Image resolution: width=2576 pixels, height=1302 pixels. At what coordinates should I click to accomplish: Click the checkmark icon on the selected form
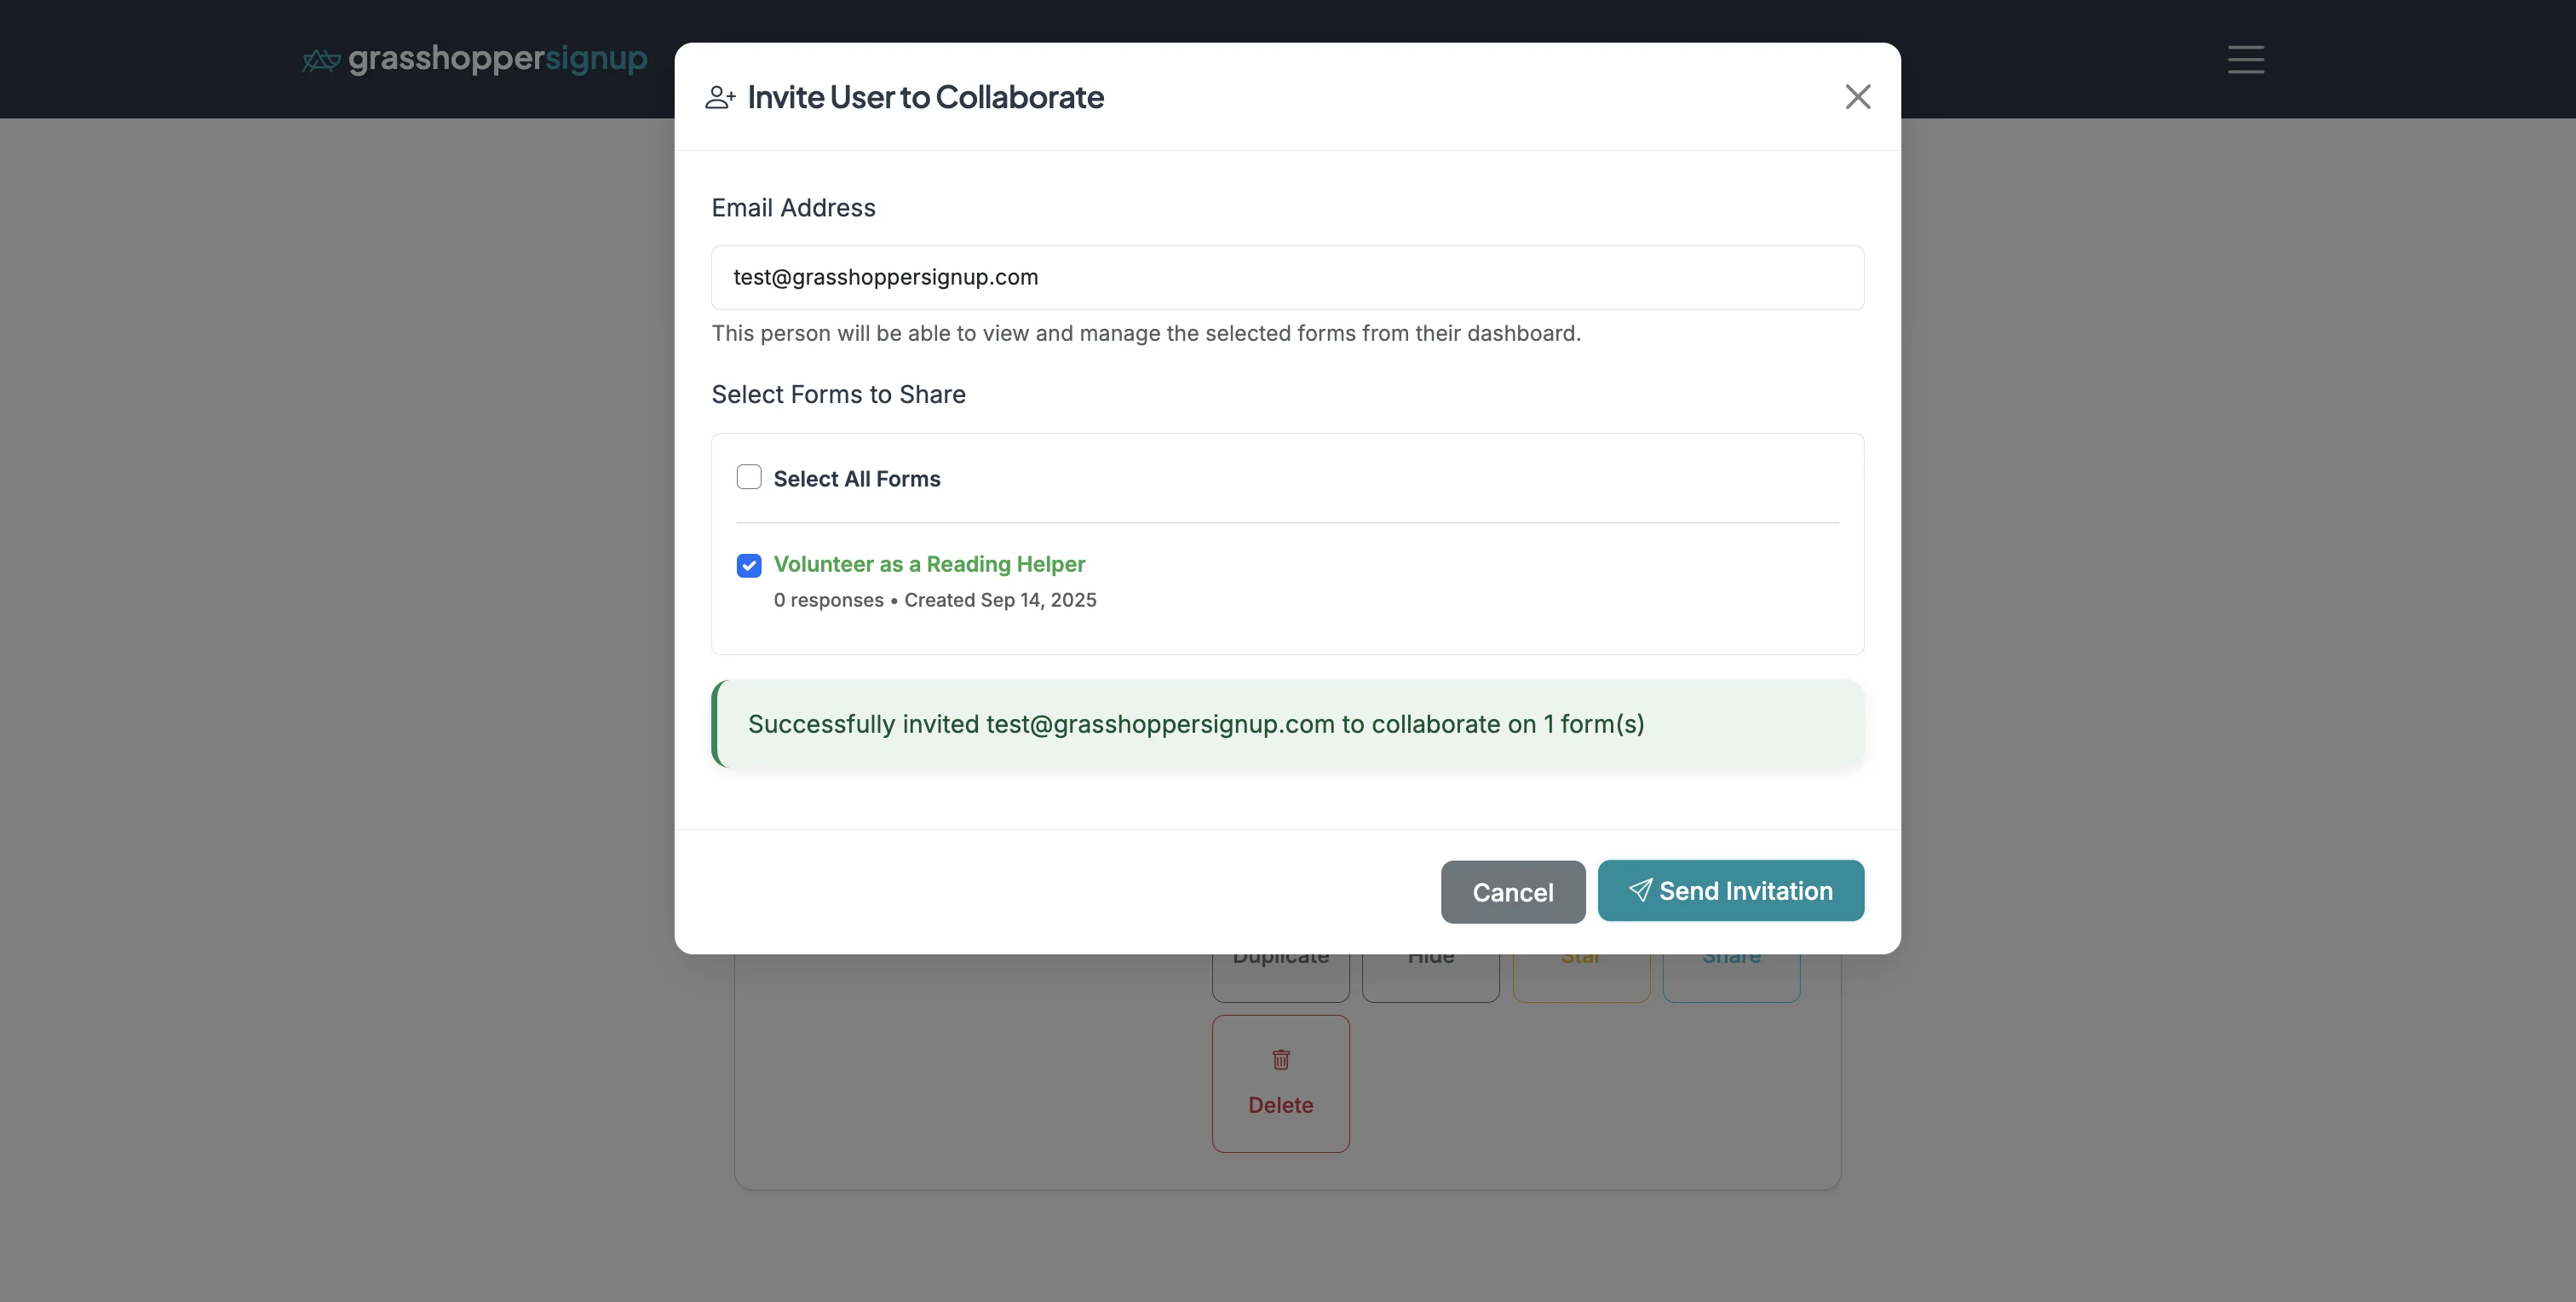point(748,565)
